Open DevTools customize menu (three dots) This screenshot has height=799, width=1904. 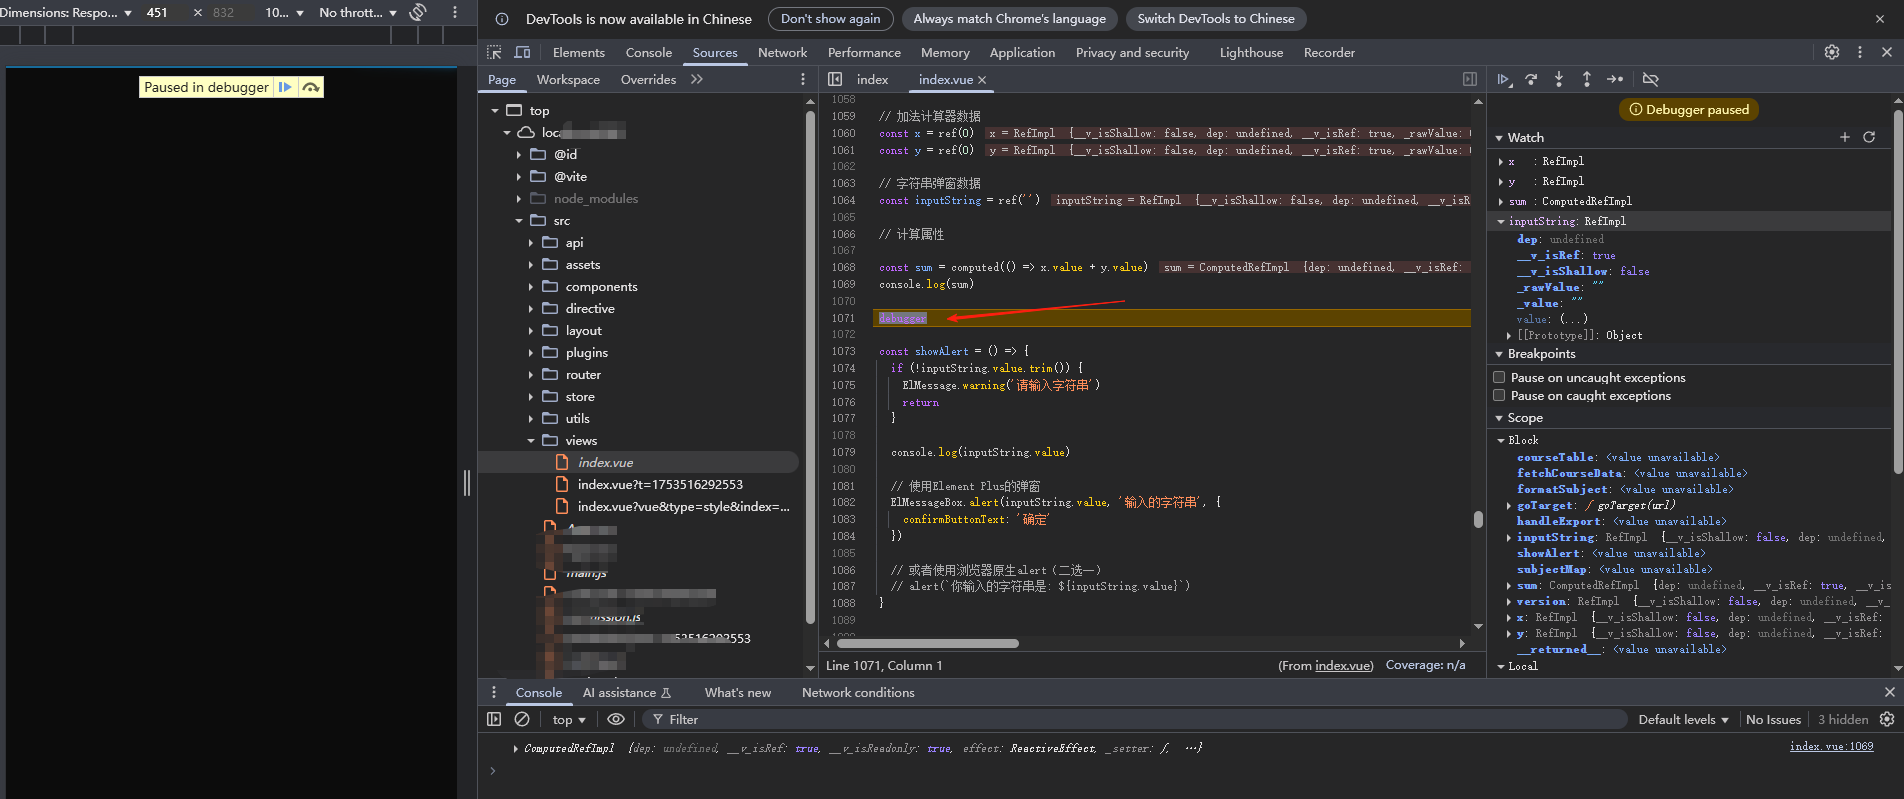tap(1860, 52)
